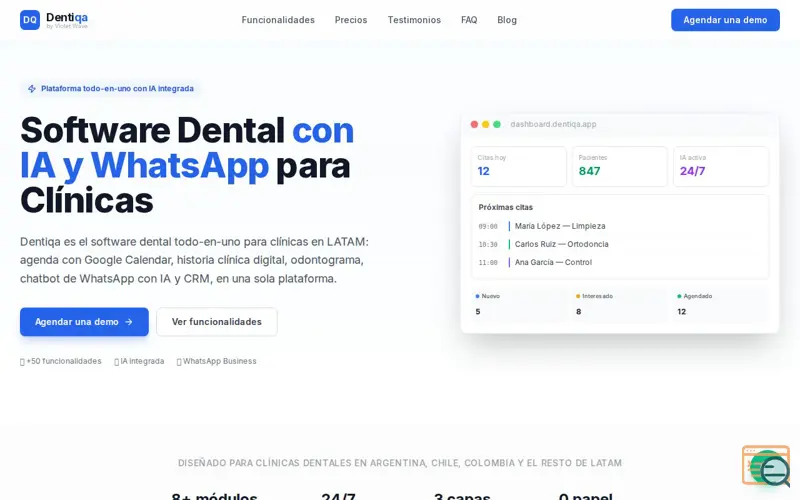Viewport: 800px width, 500px height.
Task: Click the red dot in dashboard mockup
Action: (474, 124)
